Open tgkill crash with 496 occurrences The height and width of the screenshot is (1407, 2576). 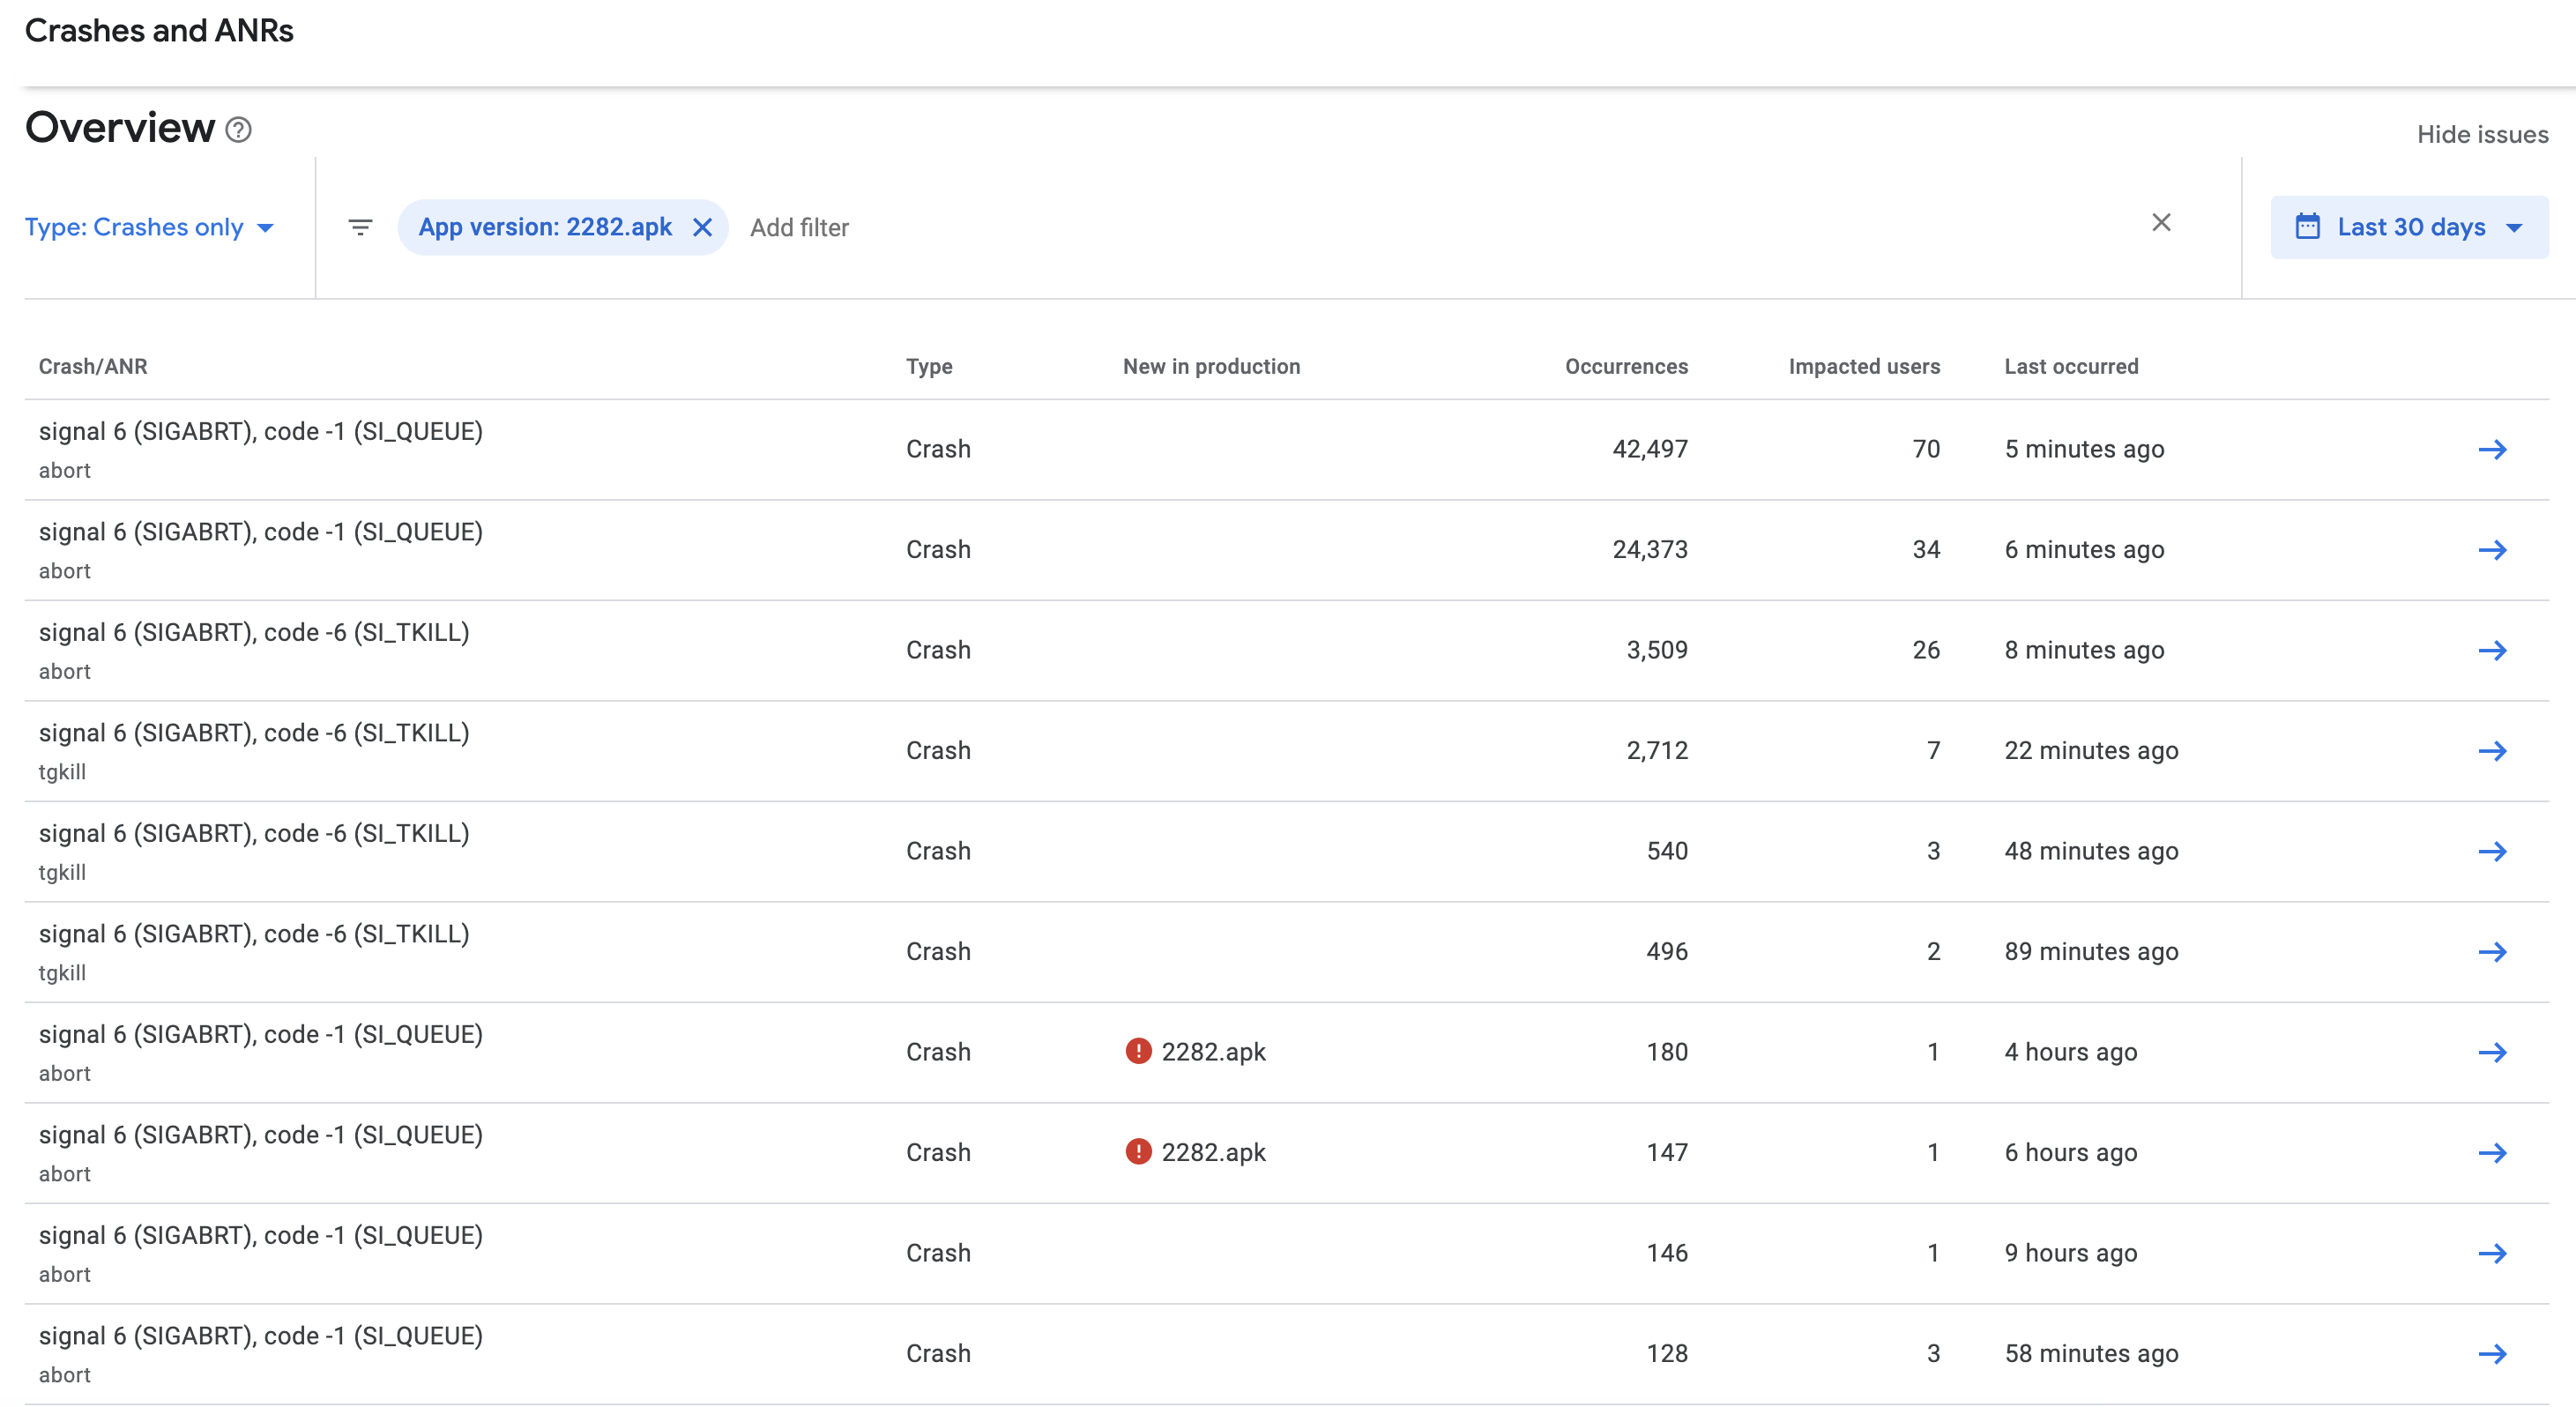coord(254,934)
